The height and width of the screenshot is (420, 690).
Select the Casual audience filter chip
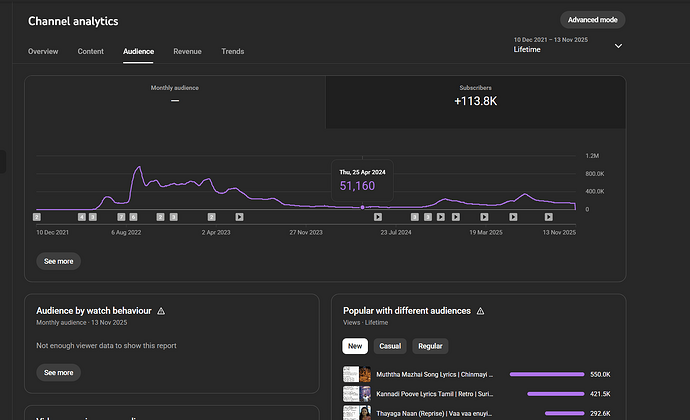(x=389, y=346)
